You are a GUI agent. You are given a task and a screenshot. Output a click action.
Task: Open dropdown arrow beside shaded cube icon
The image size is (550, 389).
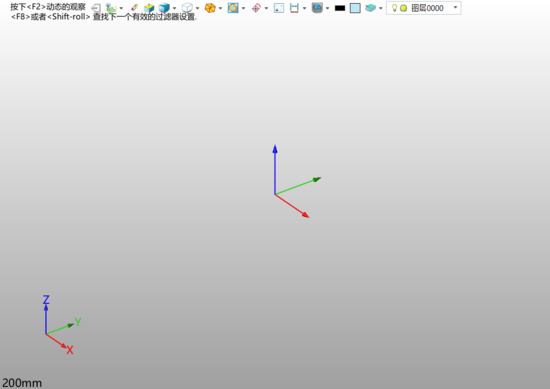[x=174, y=8]
